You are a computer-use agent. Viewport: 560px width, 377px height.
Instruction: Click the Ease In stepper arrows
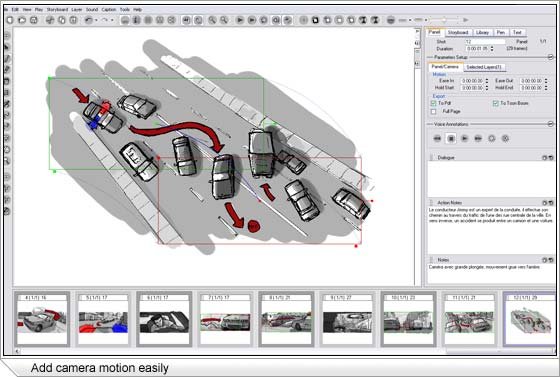tap(487, 81)
